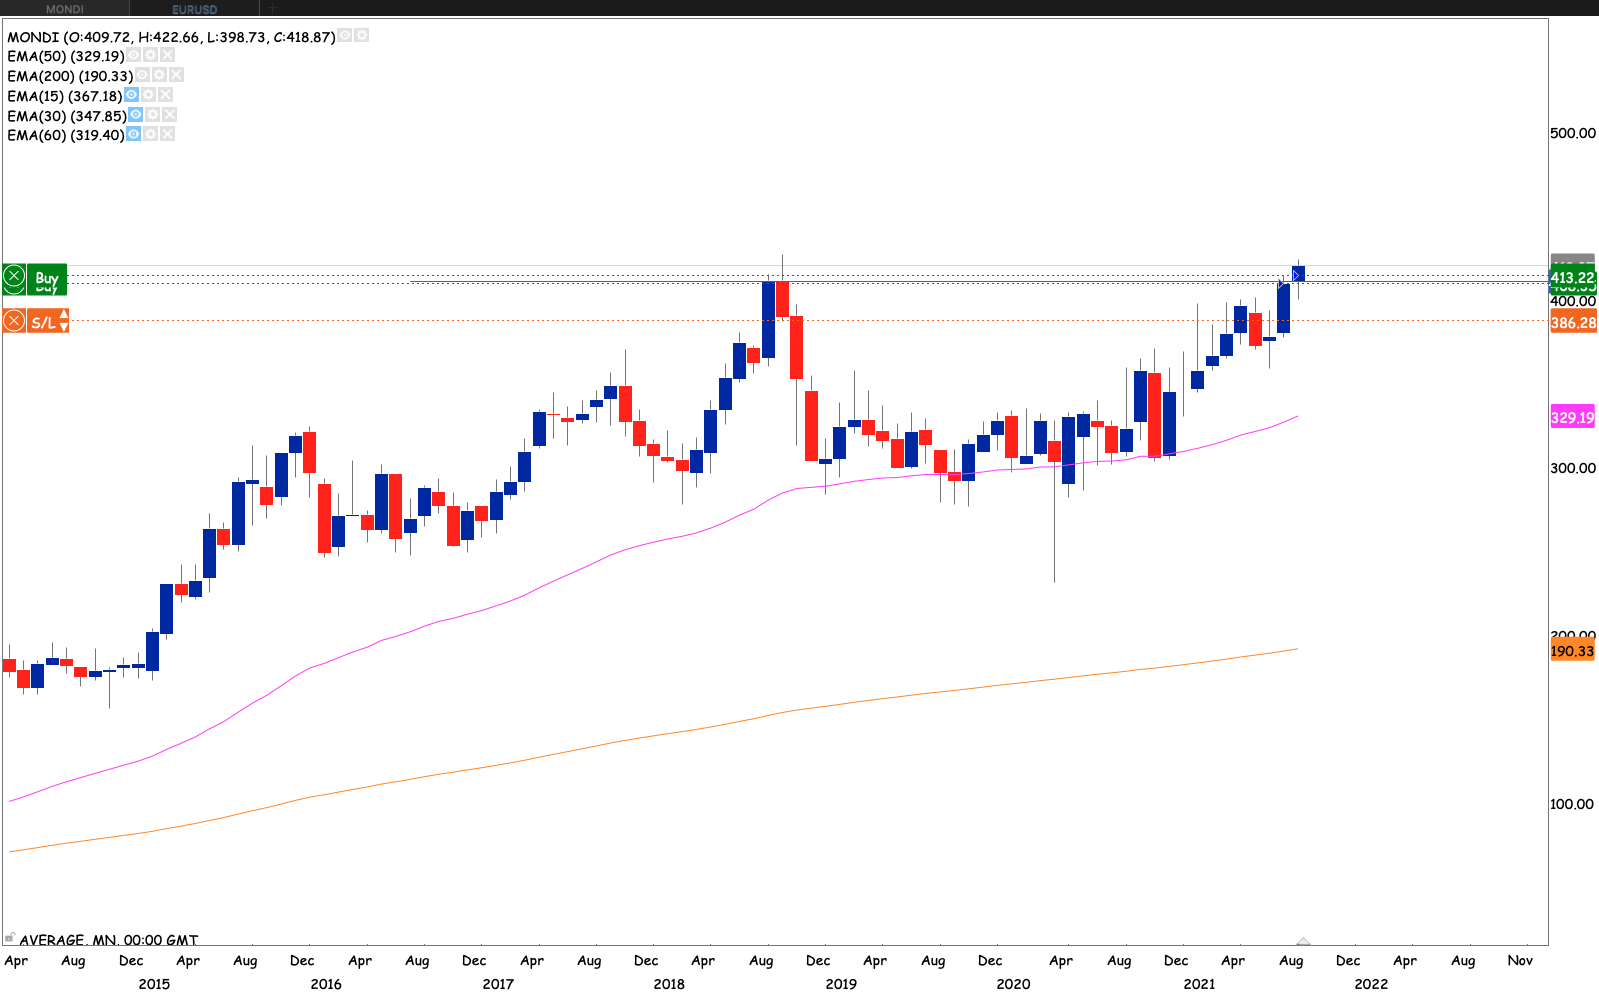
Task: Delete the EMA(30) indicator using X
Action: [x=169, y=115]
